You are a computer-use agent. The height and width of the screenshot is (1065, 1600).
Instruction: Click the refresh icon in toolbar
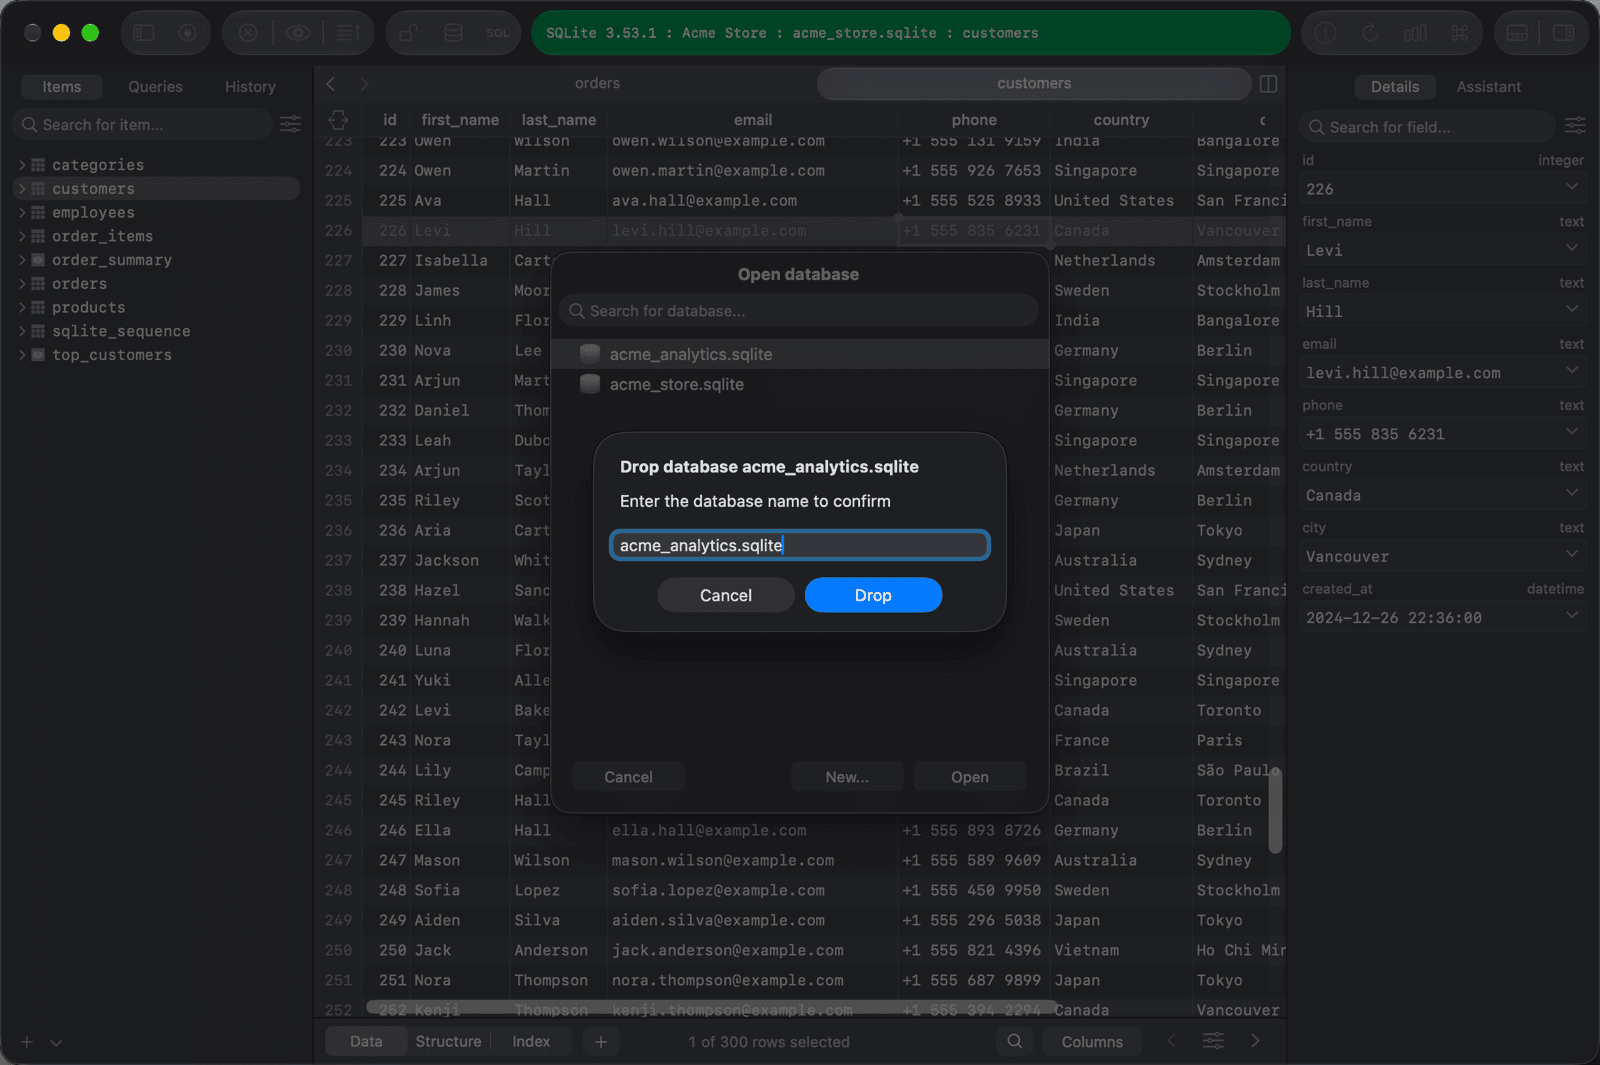[1370, 33]
